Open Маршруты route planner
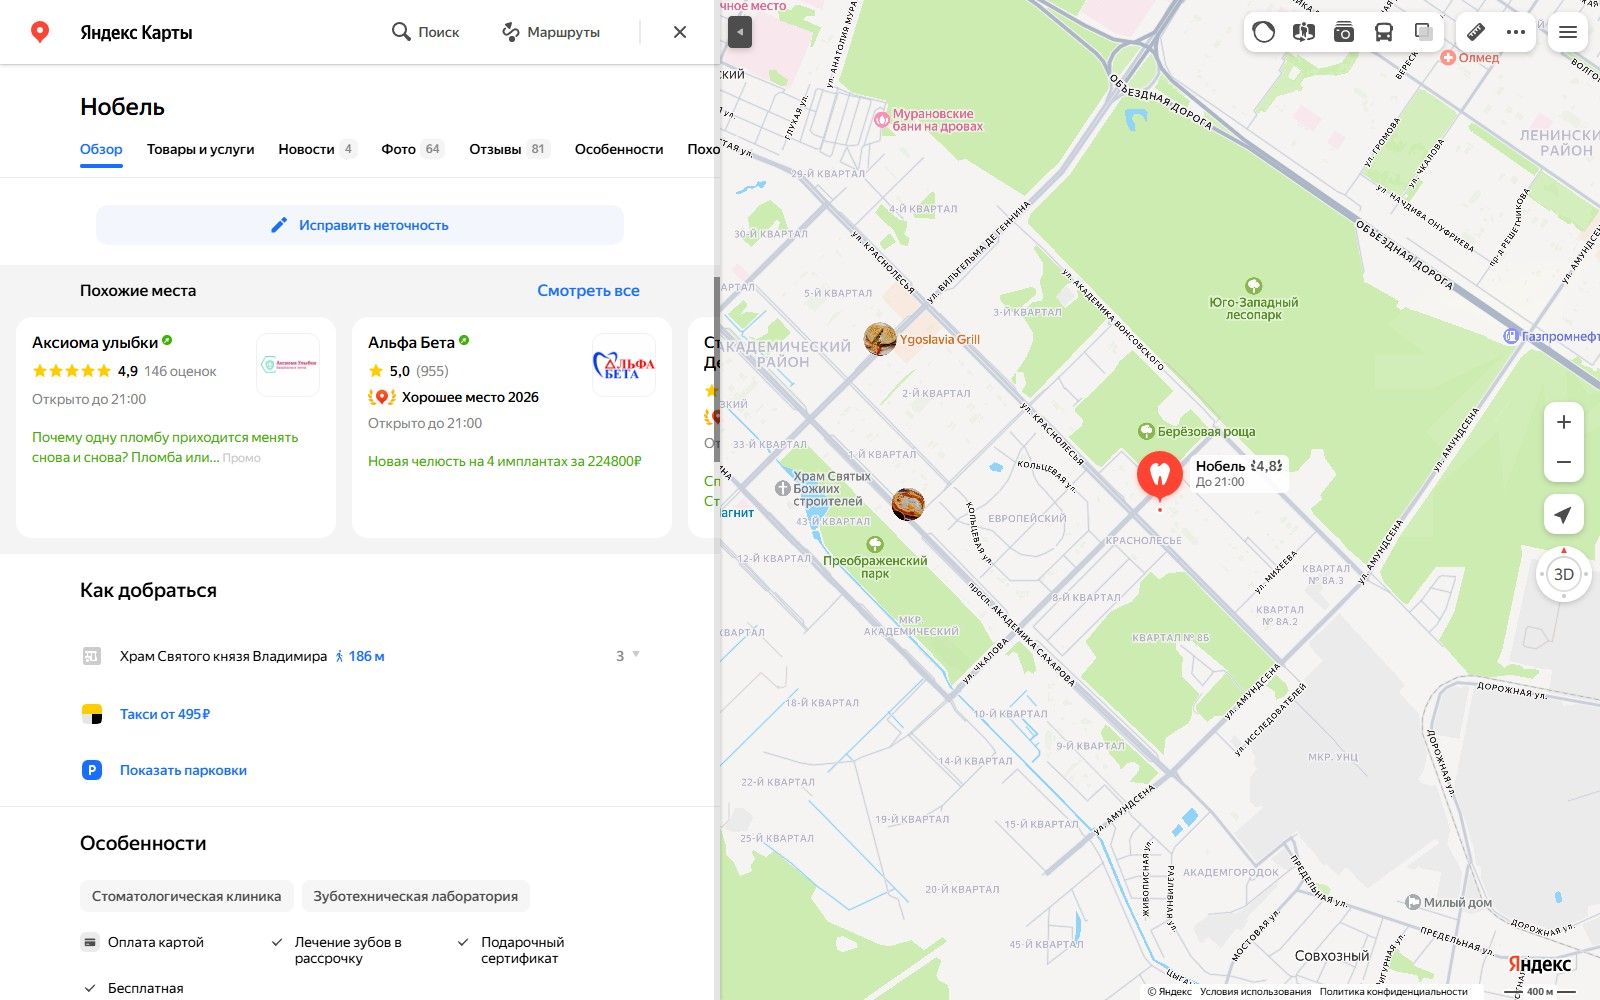The height and width of the screenshot is (1000, 1600). coord(550,32)
